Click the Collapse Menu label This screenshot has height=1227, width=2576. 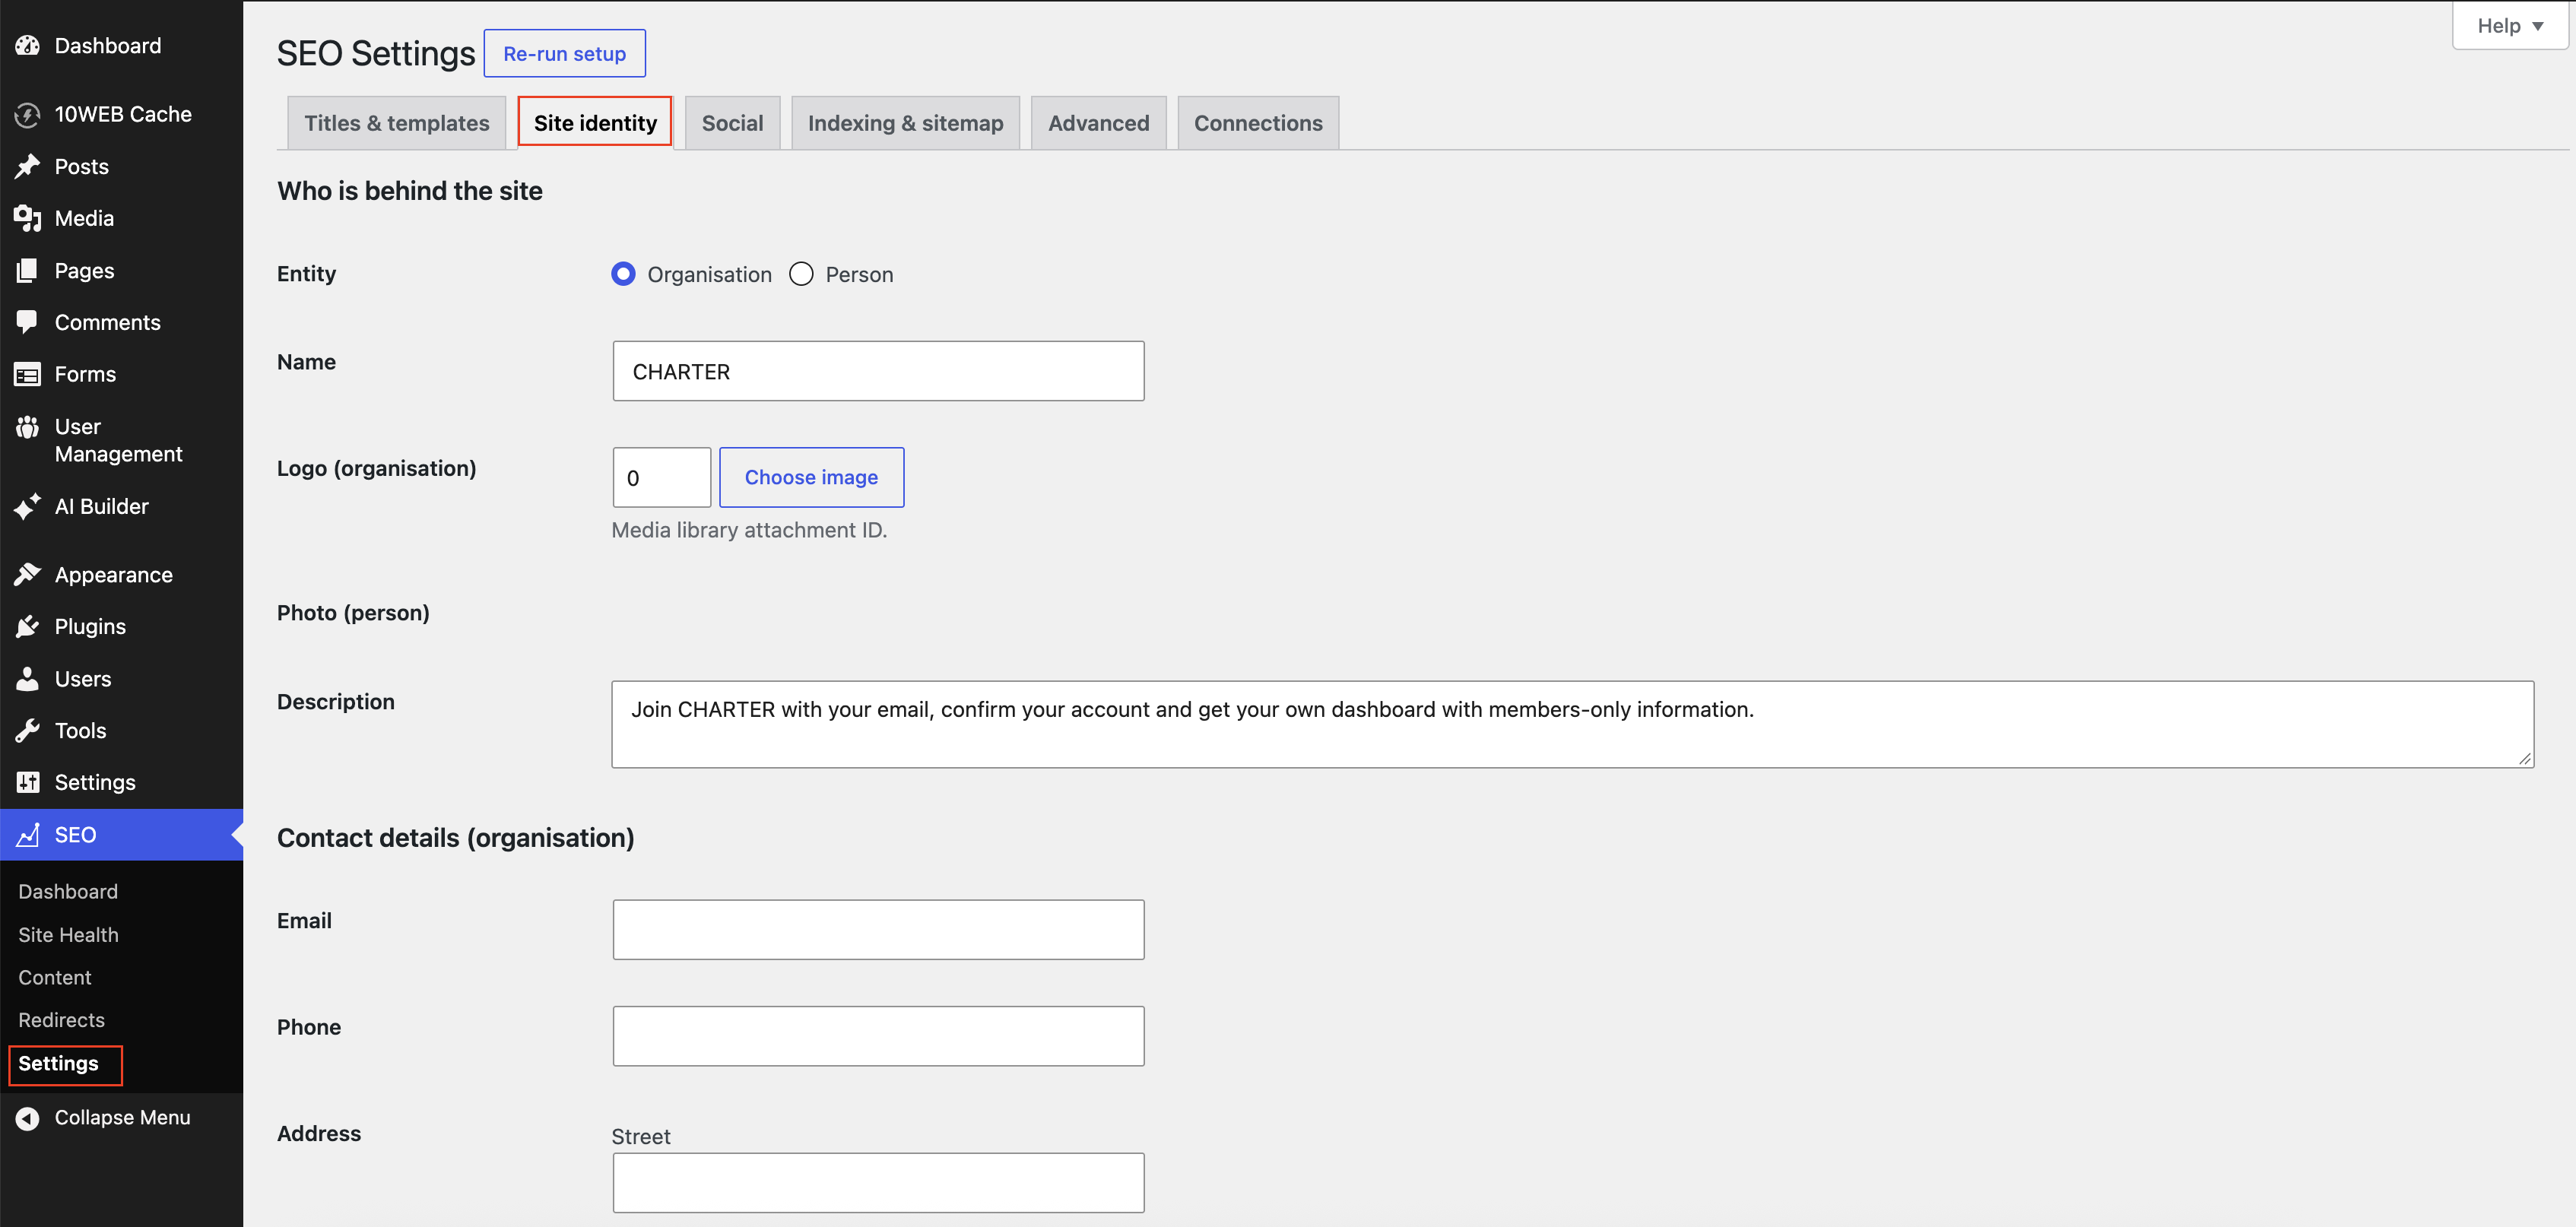[x=122, y=1117]
